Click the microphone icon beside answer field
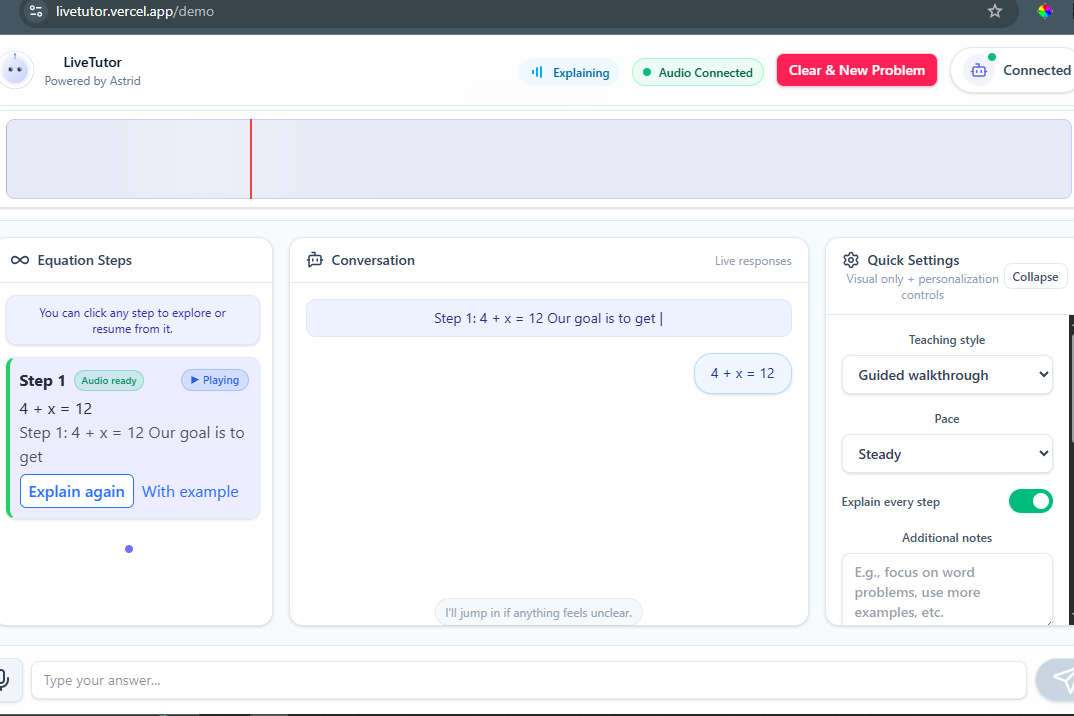1074x716 pixels. pos(5,679)
